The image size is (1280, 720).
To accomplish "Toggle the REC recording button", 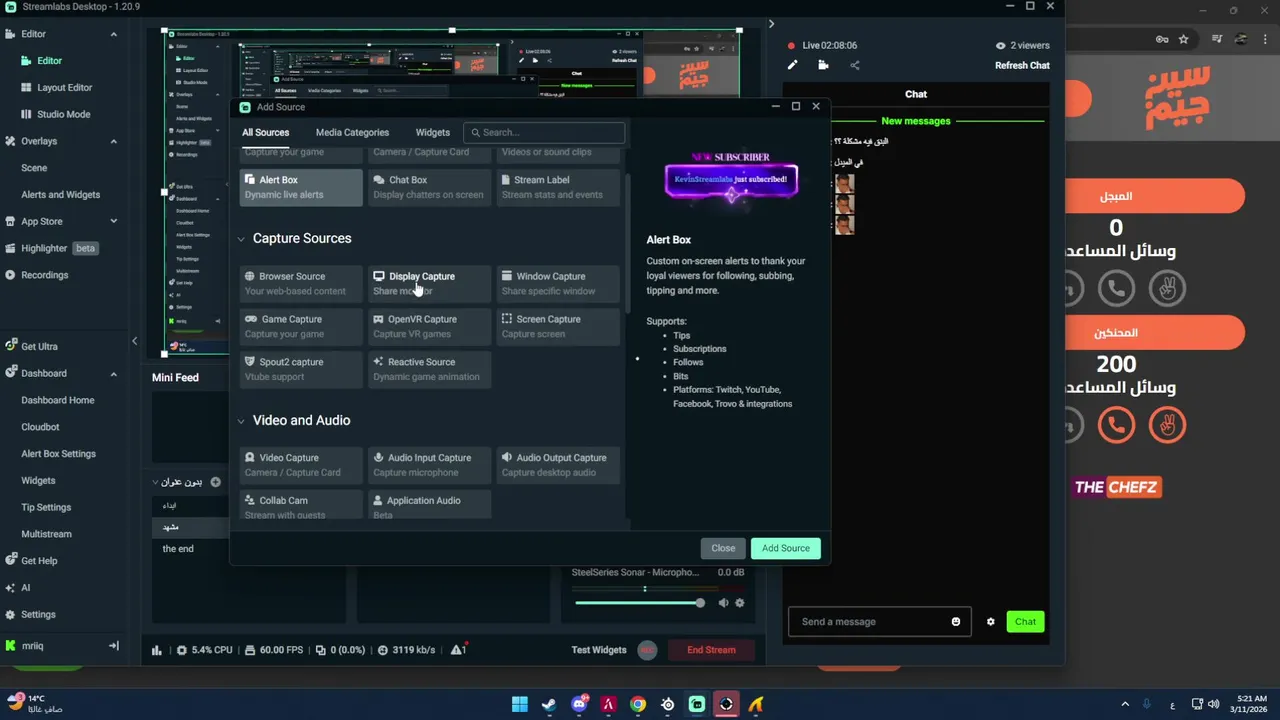I will tap(647, 650).
